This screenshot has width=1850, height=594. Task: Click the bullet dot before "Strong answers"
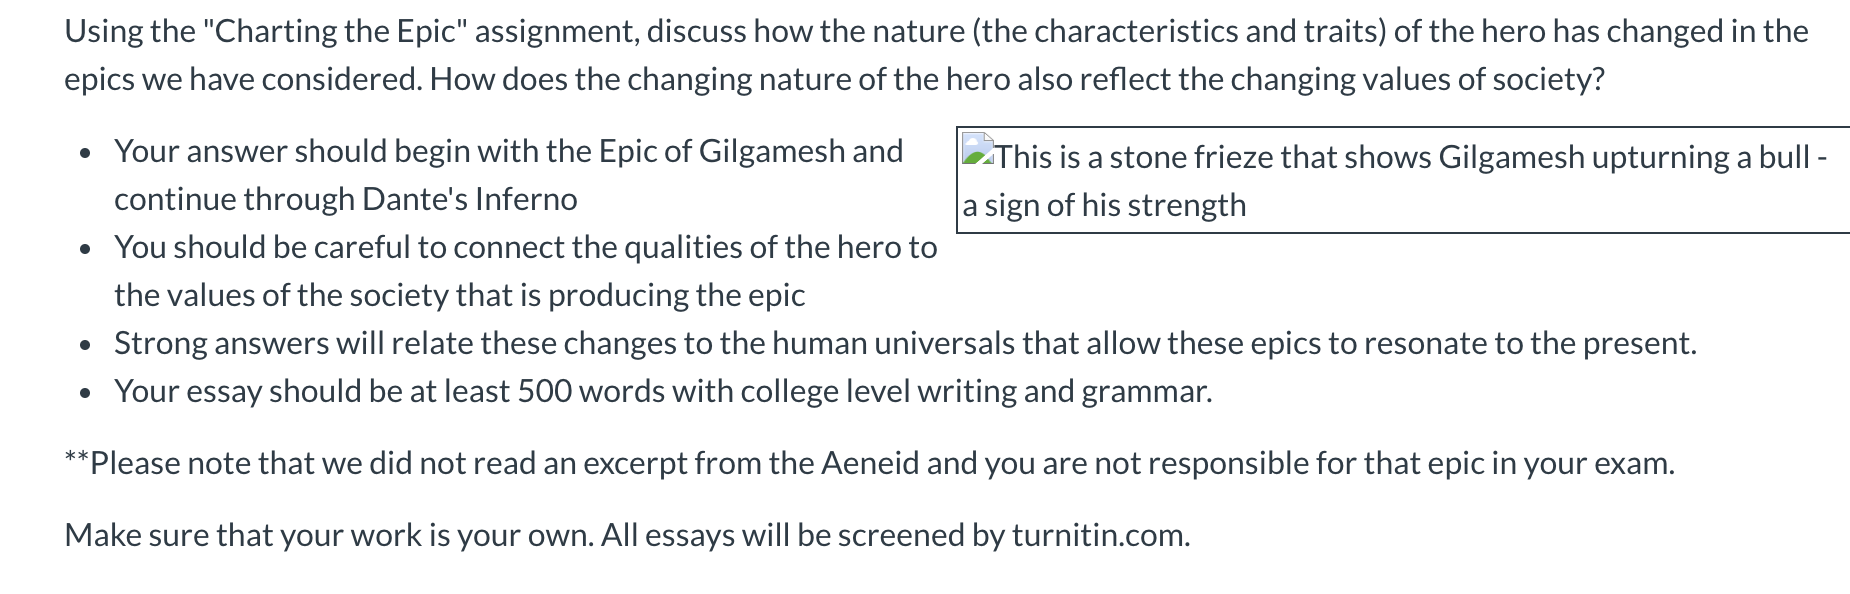pos(88,345)
